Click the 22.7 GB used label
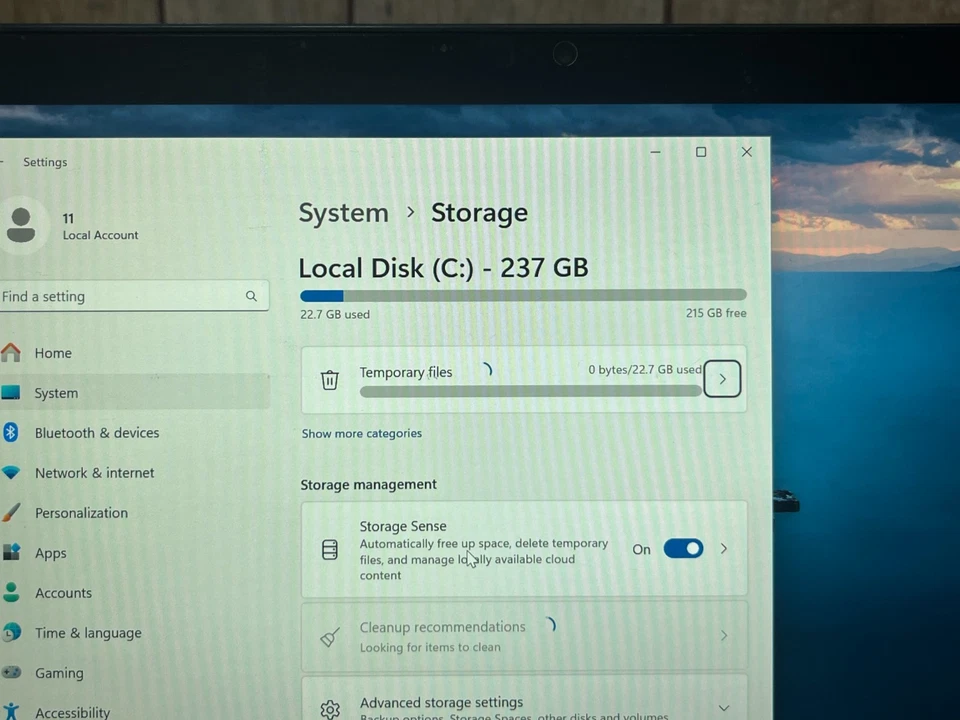The image size is (960, 720). (335, 314)
